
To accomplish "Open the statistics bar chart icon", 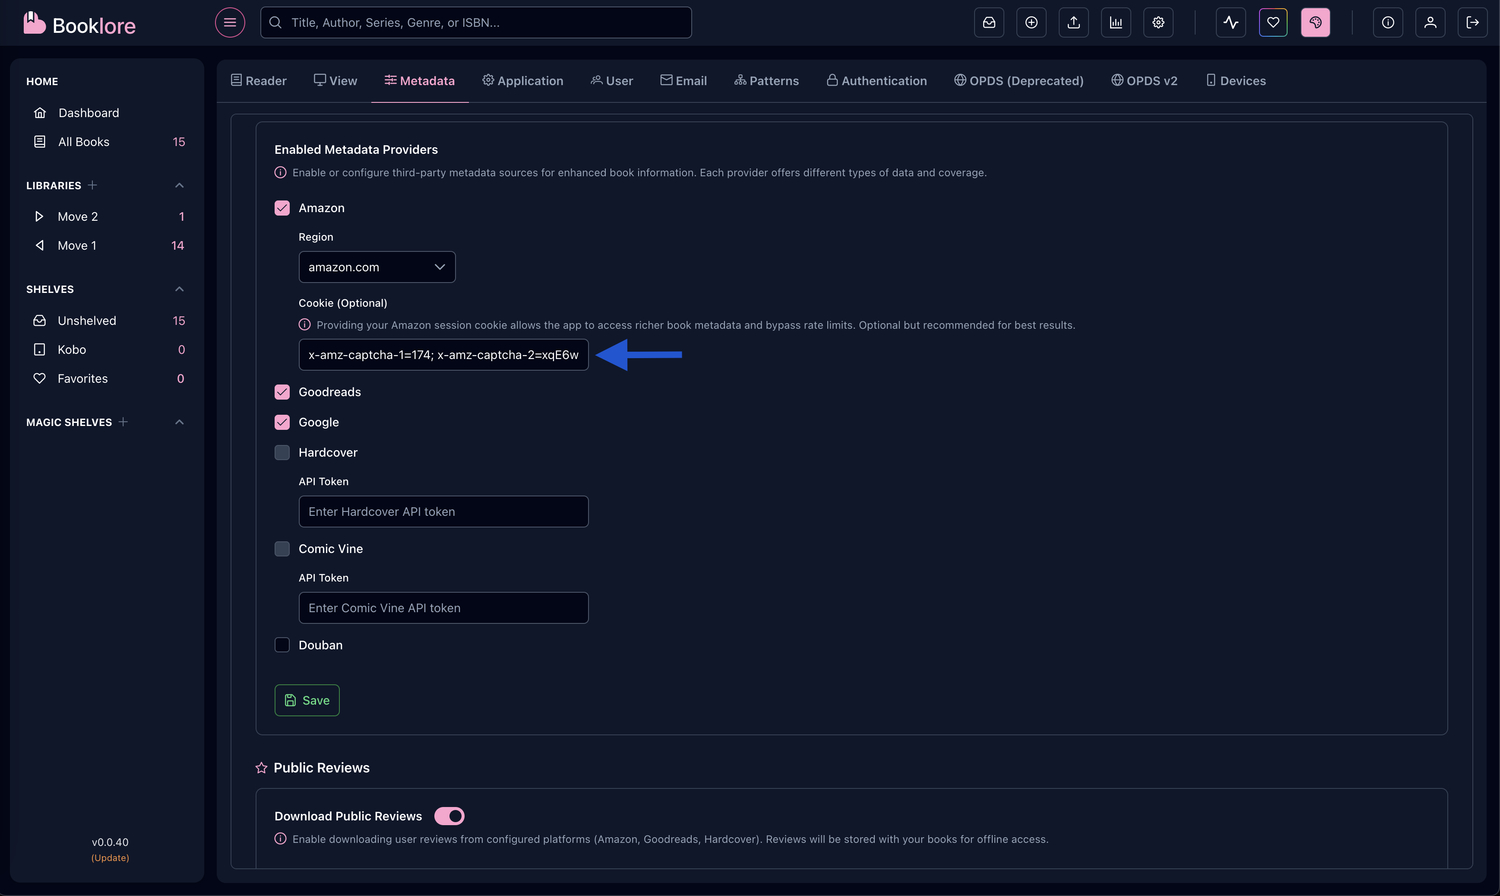I will (x=1116, y=22).
